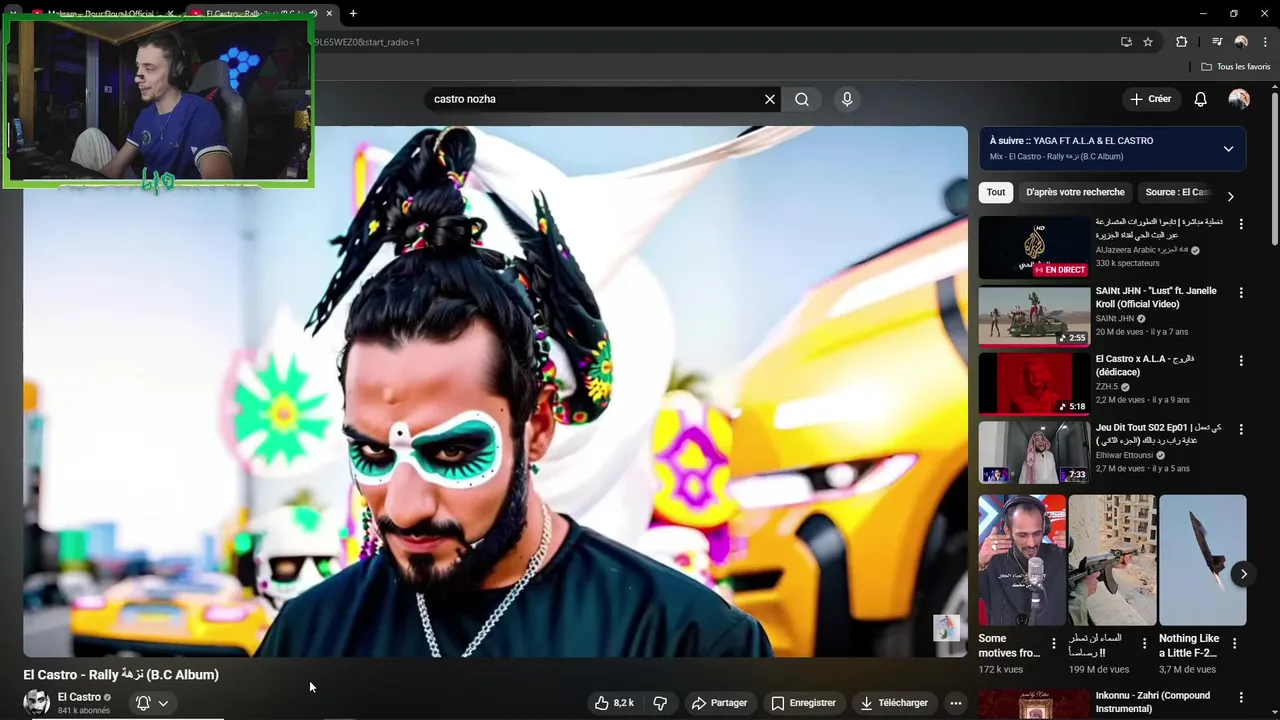Open YouTube notifications bell

click(x=1201, y=99)
